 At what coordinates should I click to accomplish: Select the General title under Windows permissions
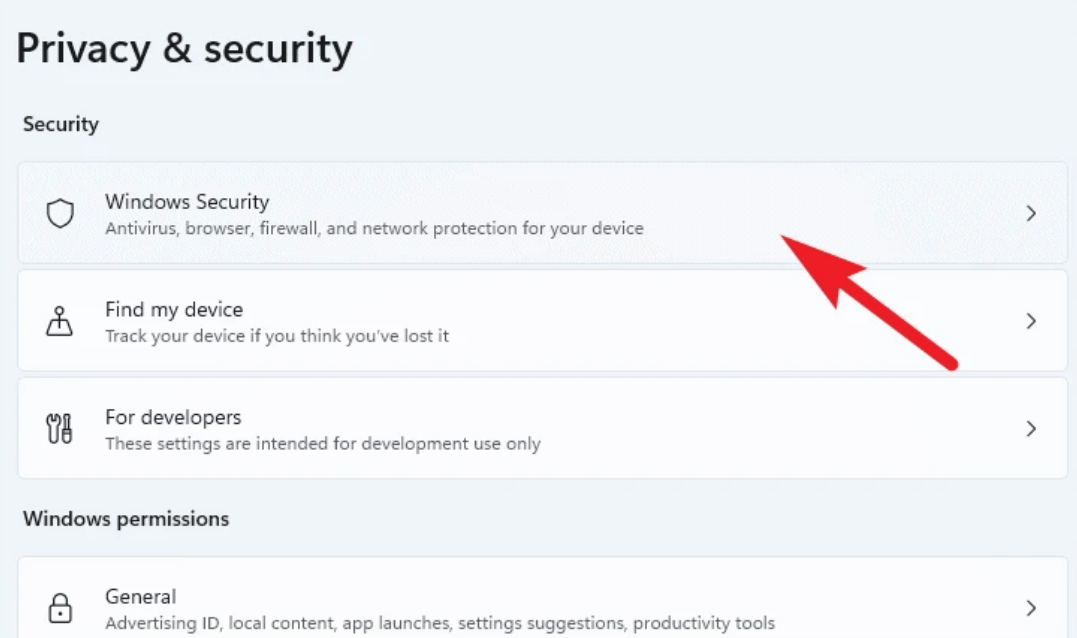pyautogui.click(x=141, y=597)
